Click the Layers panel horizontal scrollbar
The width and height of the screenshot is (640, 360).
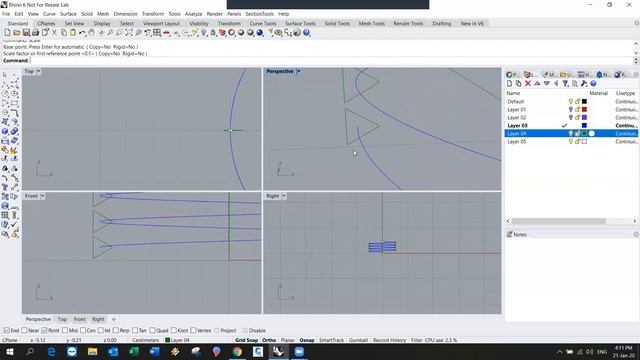559,221
